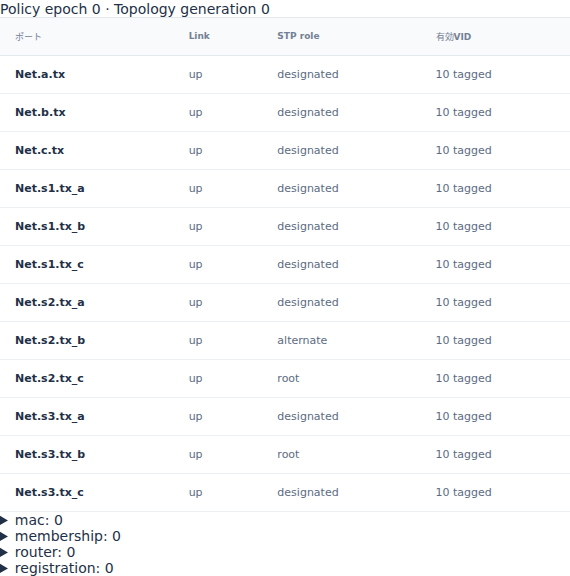Select the Net.a.tx port name

click(40, 74)
